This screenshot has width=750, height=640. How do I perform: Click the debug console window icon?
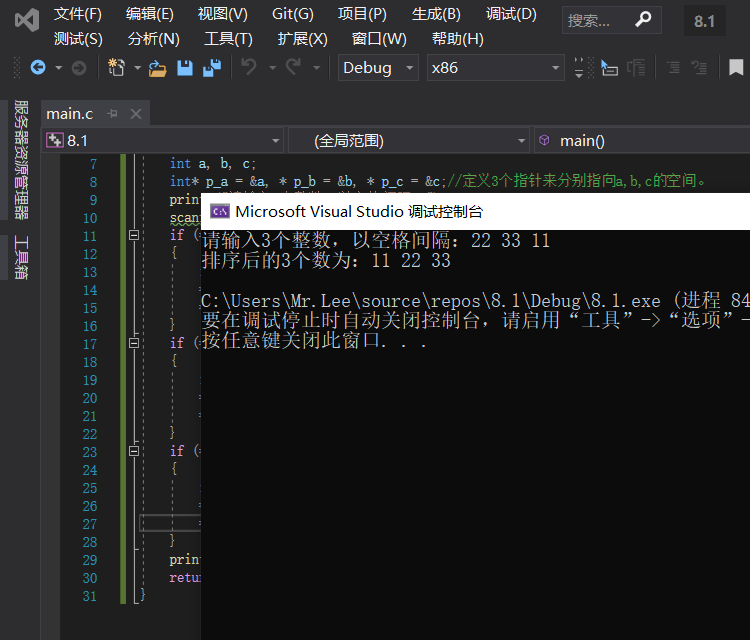tap(220, 211)
